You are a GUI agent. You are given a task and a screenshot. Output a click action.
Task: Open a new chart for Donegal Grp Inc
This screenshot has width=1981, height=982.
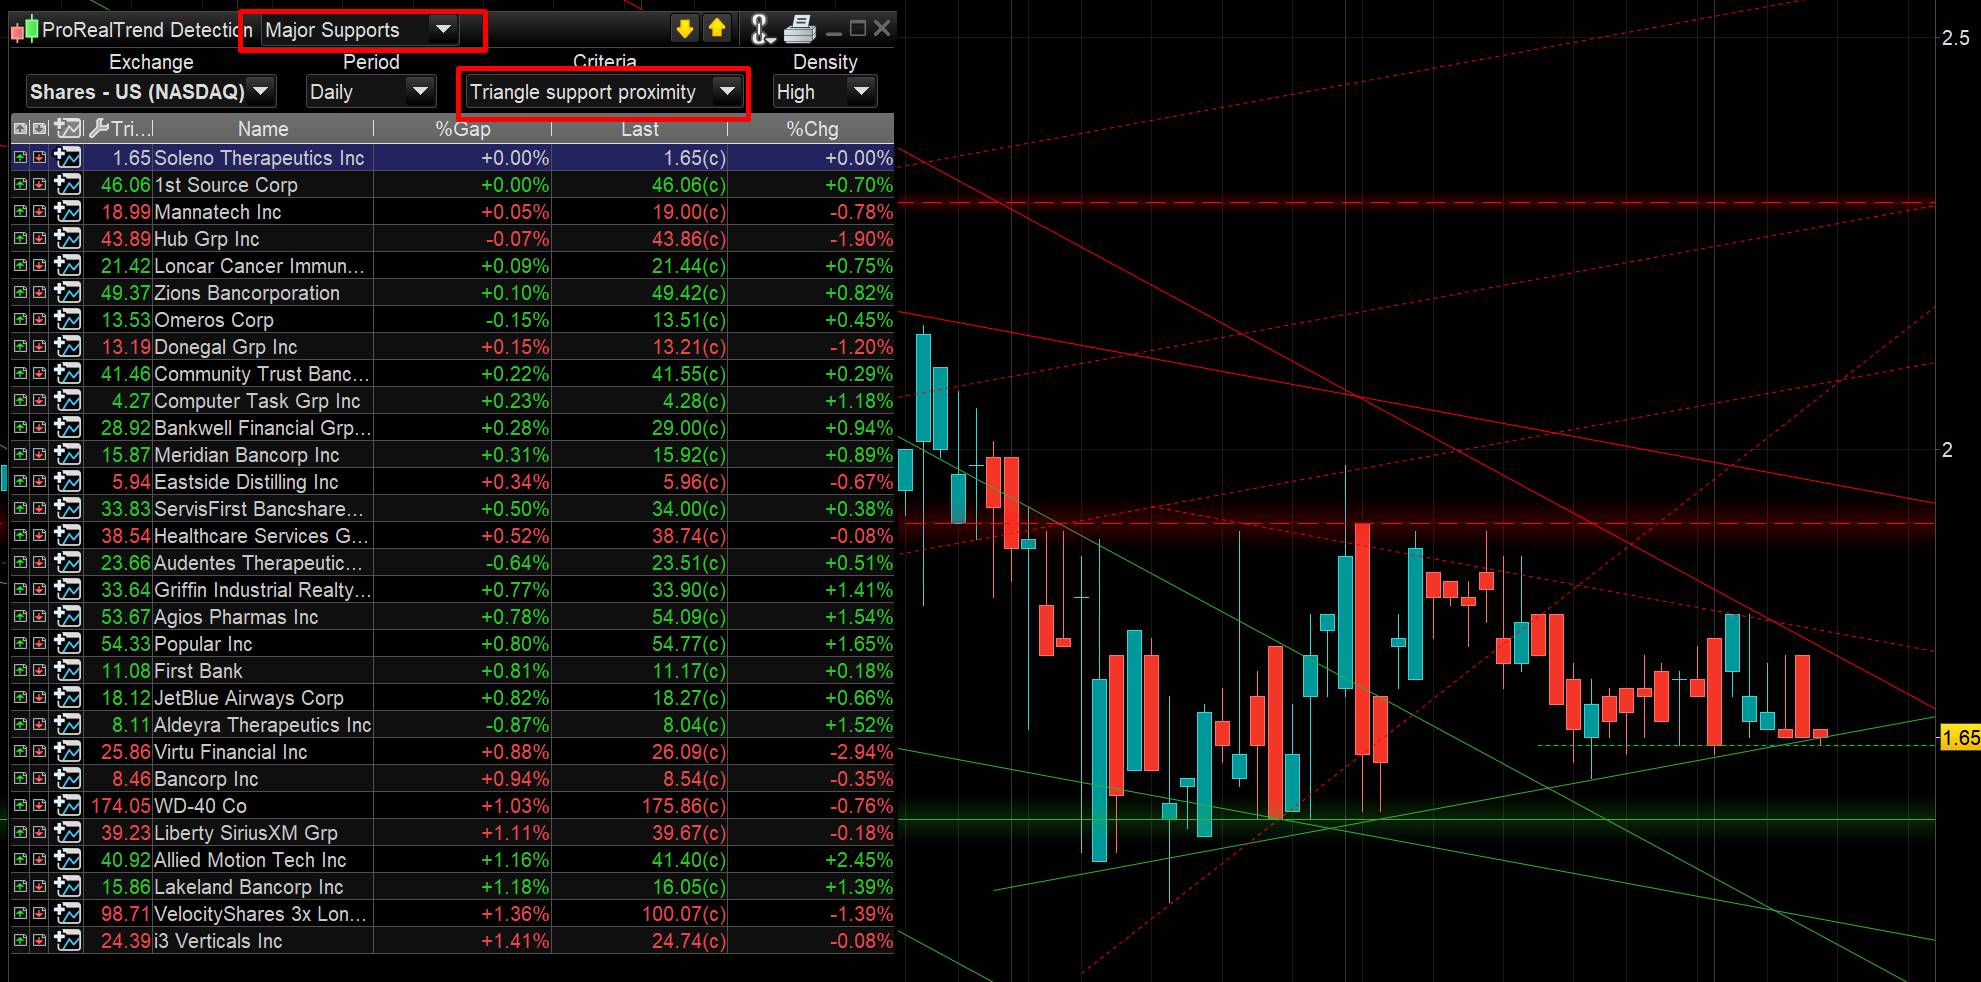tap(68, 347)
